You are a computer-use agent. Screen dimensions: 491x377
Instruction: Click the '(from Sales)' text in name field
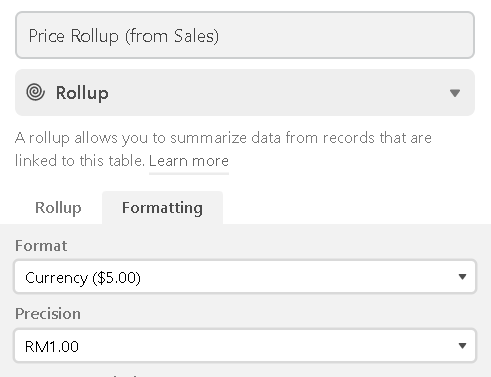pos(172,36)
